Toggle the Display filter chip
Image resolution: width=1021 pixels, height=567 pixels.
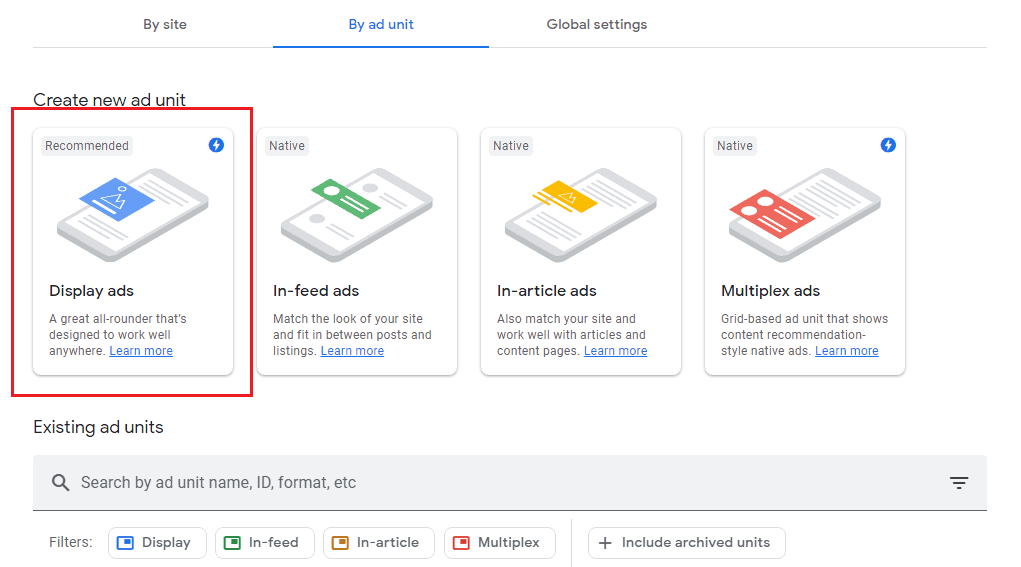tap(157, 543)
